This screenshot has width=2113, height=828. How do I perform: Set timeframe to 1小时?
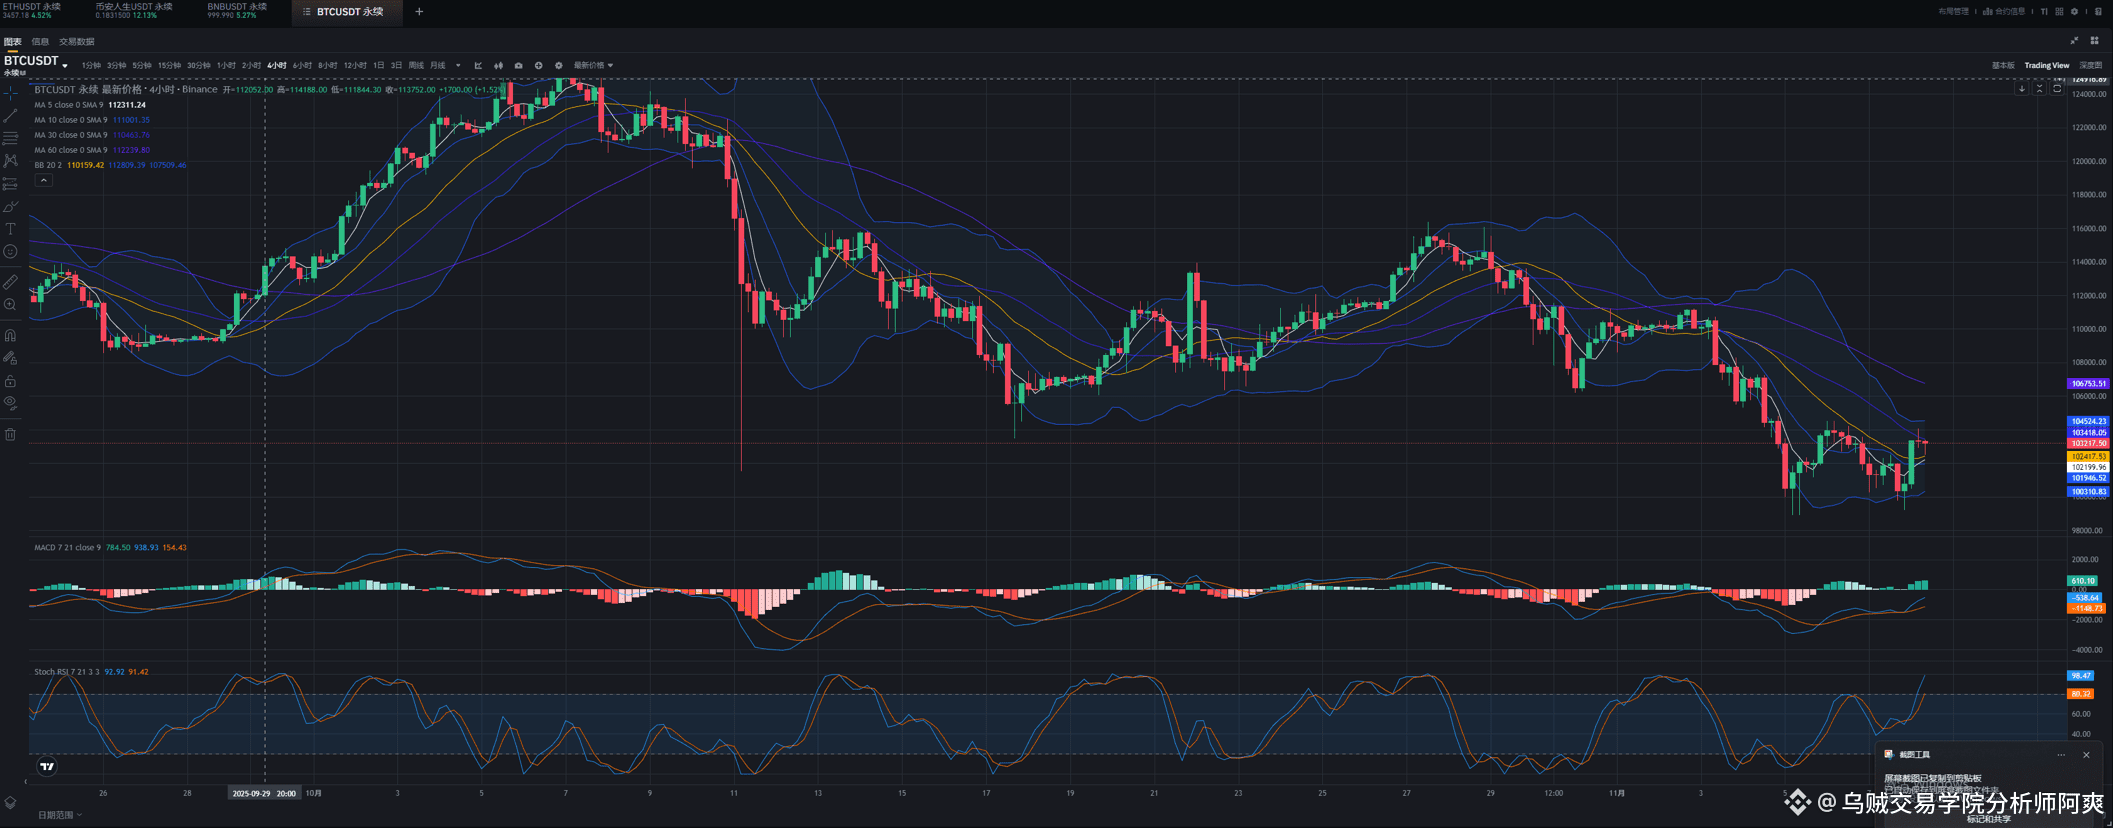[x=226, y=66]
